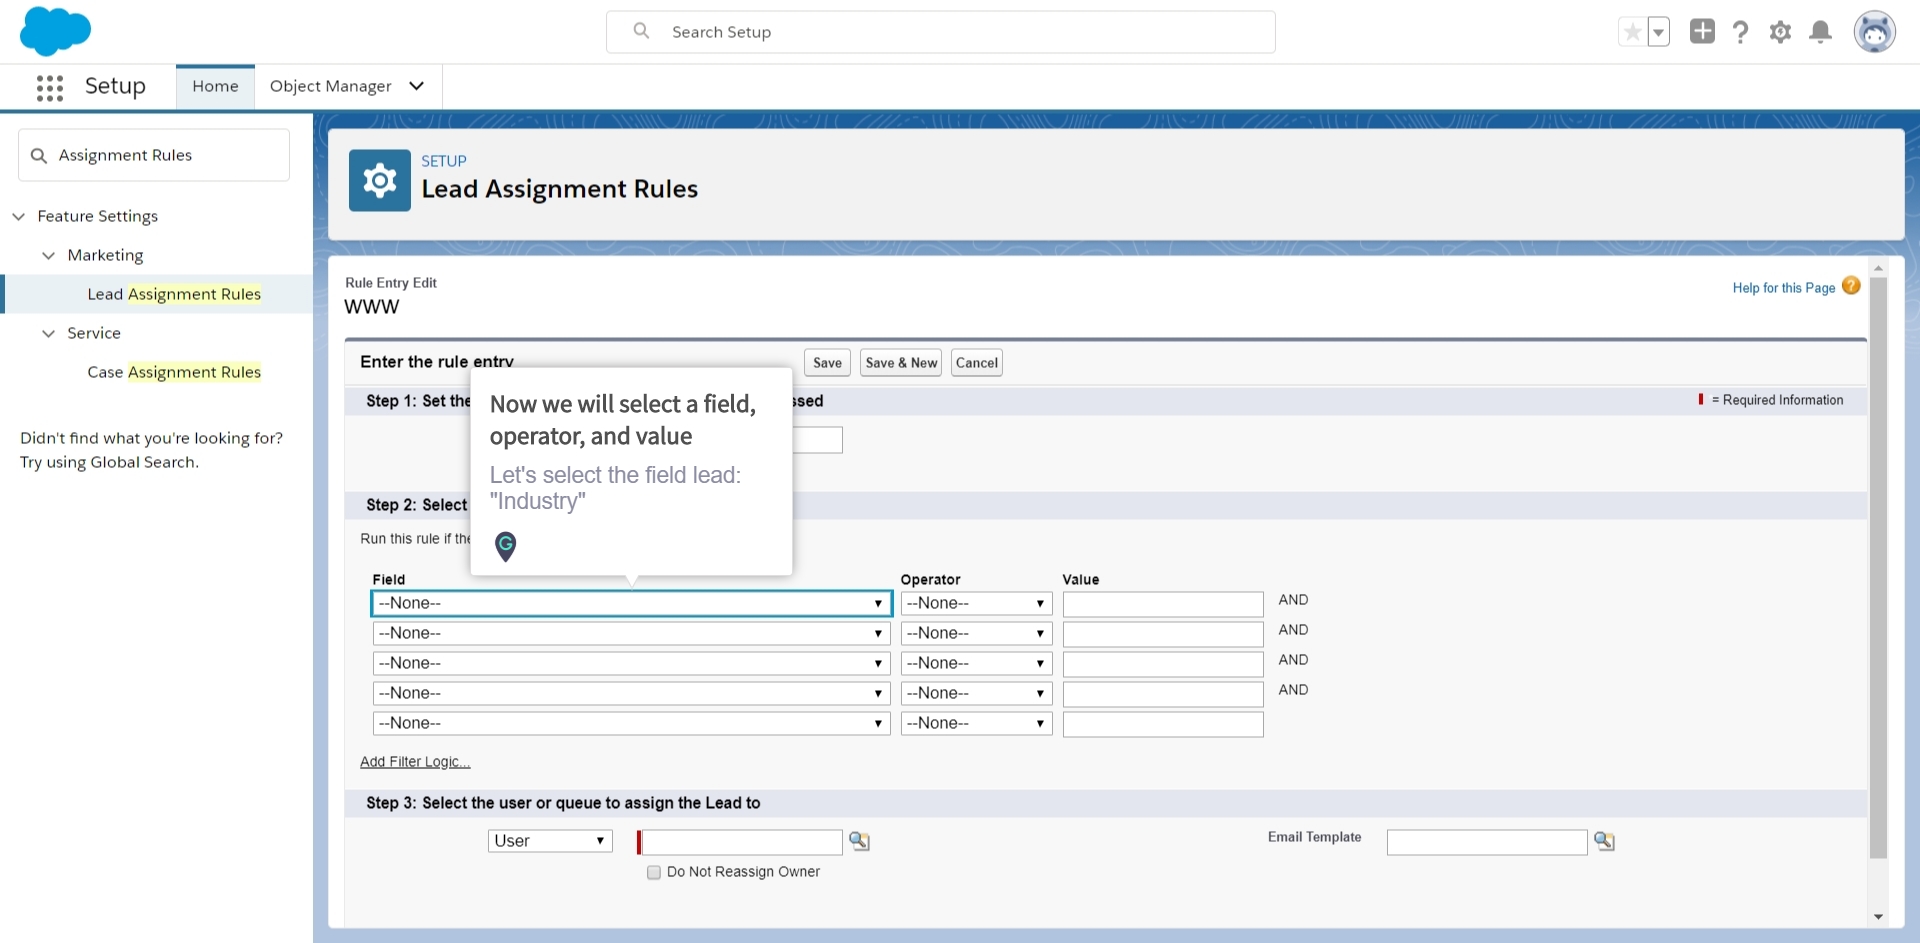Click the first row Value field
The height and width of the screenshot is (943, 1920).
(1163, 604)
